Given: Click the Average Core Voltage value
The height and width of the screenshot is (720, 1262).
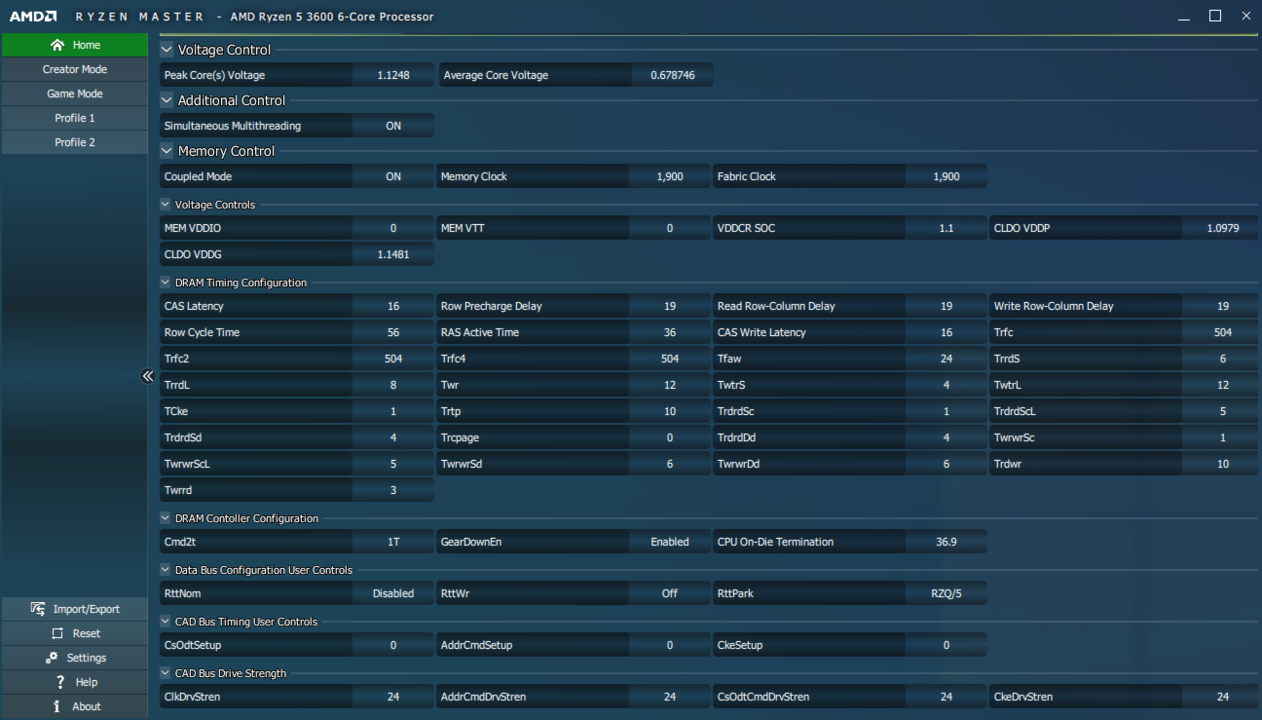Looking at the screenshot, I should [672, 75].
